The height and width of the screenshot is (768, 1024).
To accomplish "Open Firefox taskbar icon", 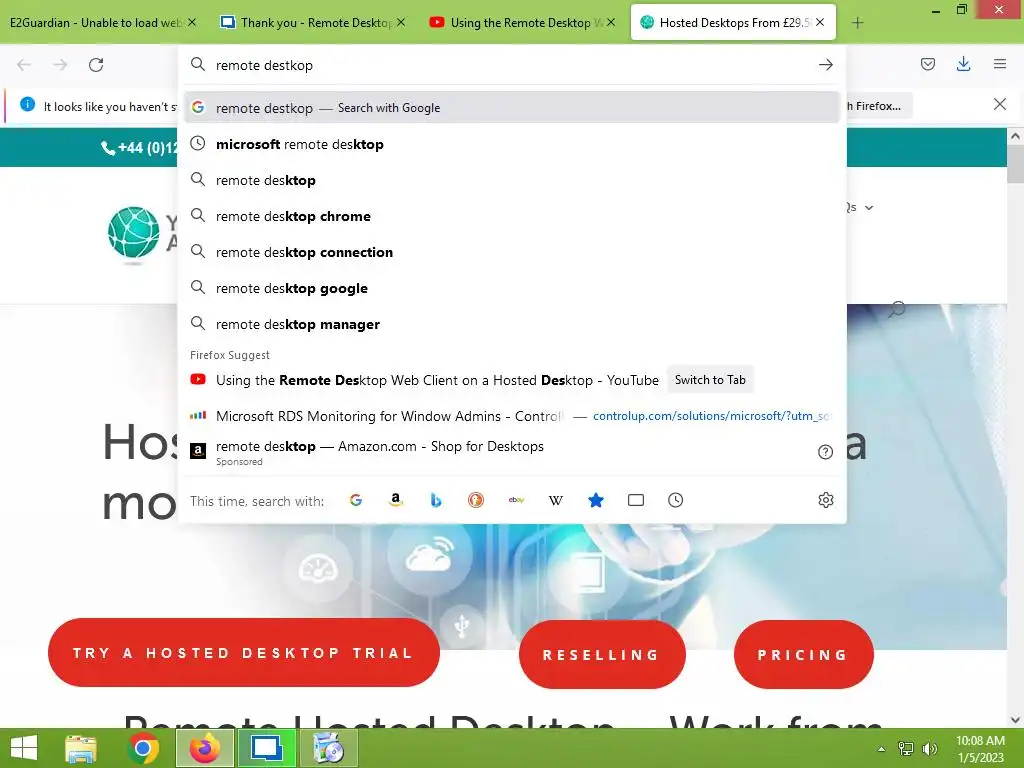I will [204, 748].
